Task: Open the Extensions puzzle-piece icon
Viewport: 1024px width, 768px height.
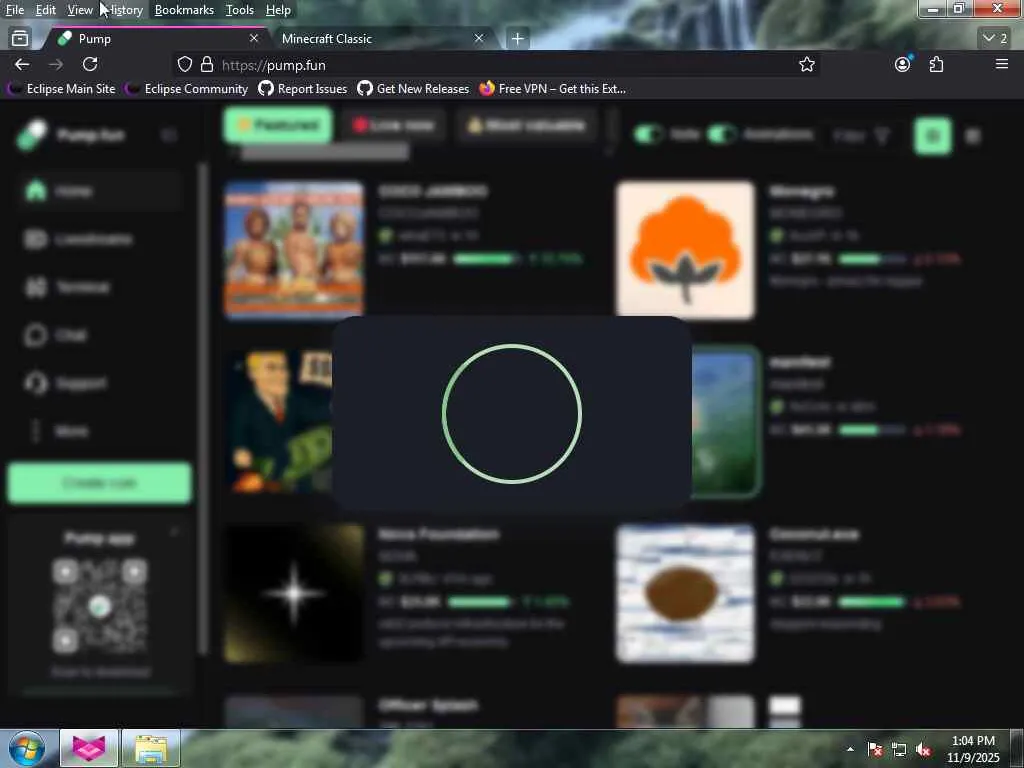Action: click(936, 64)
